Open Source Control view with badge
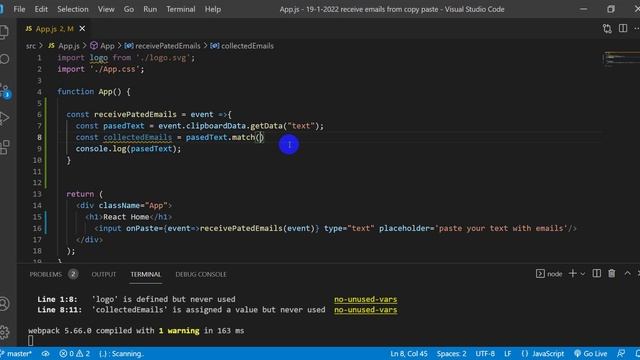The height and width of the screenshot is (360, 640). click(x=5, y=91)
